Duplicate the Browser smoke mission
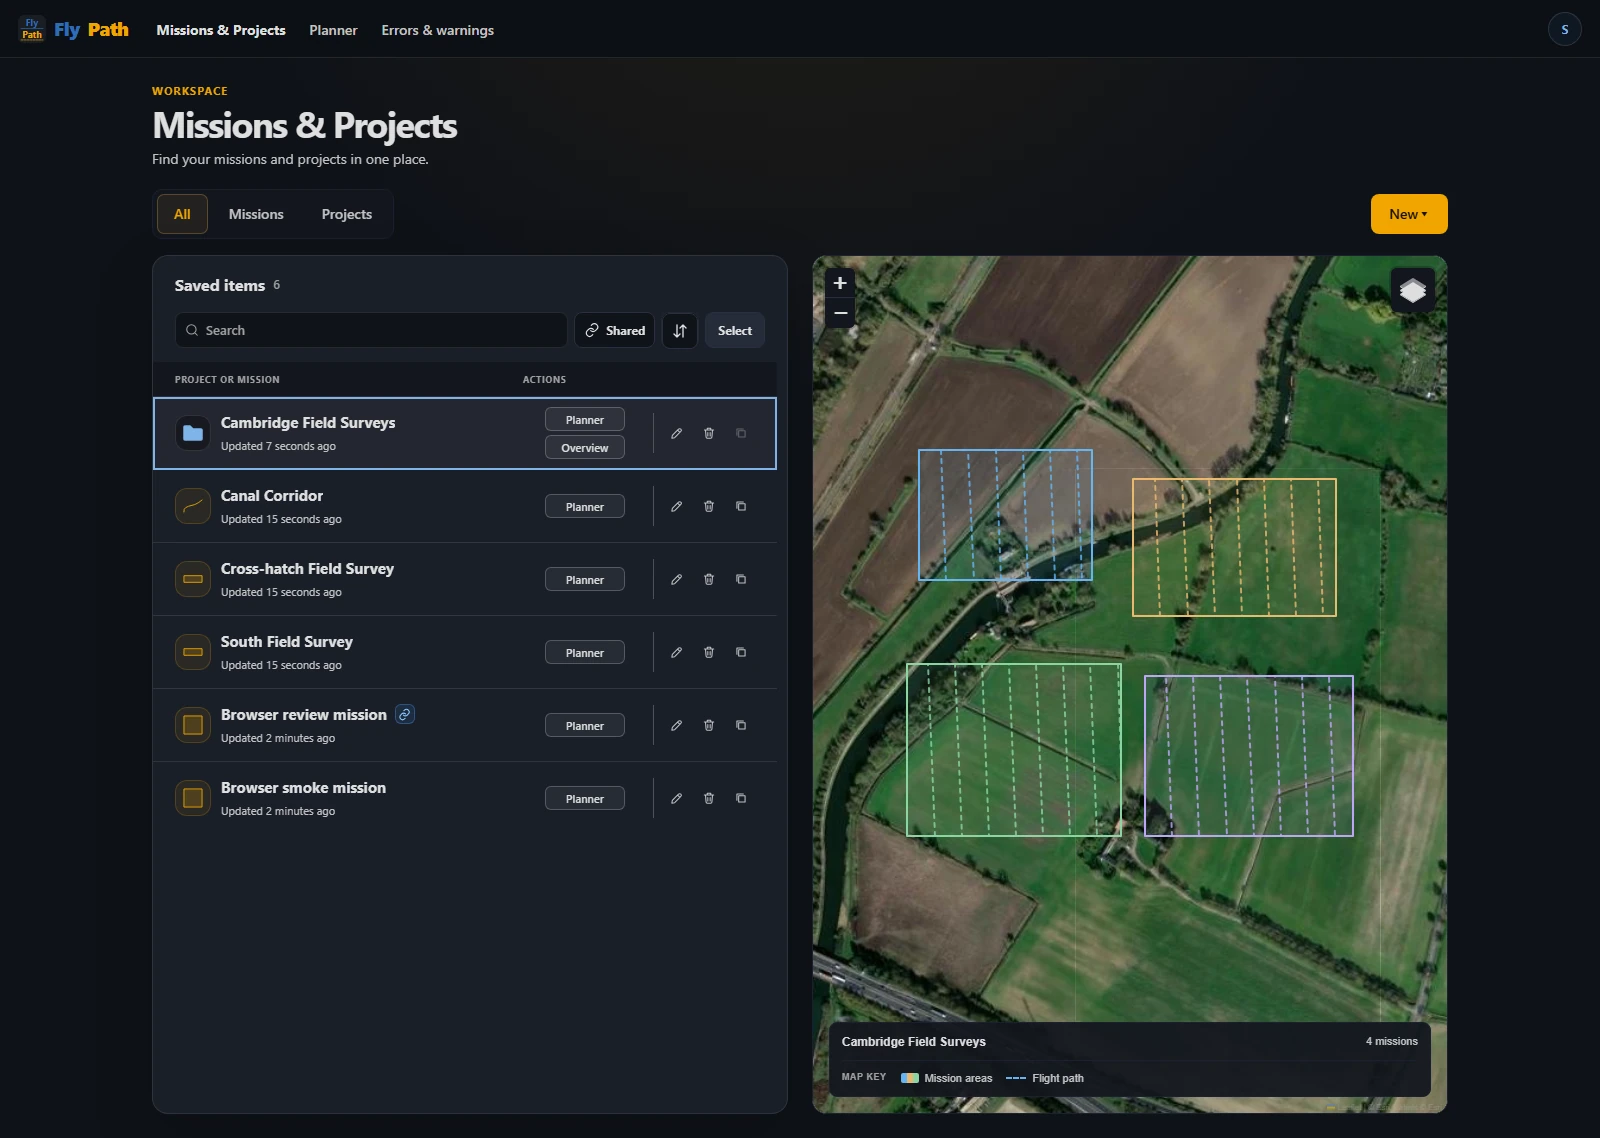This screenshot has width=1600, height=1138. point(741,798)
